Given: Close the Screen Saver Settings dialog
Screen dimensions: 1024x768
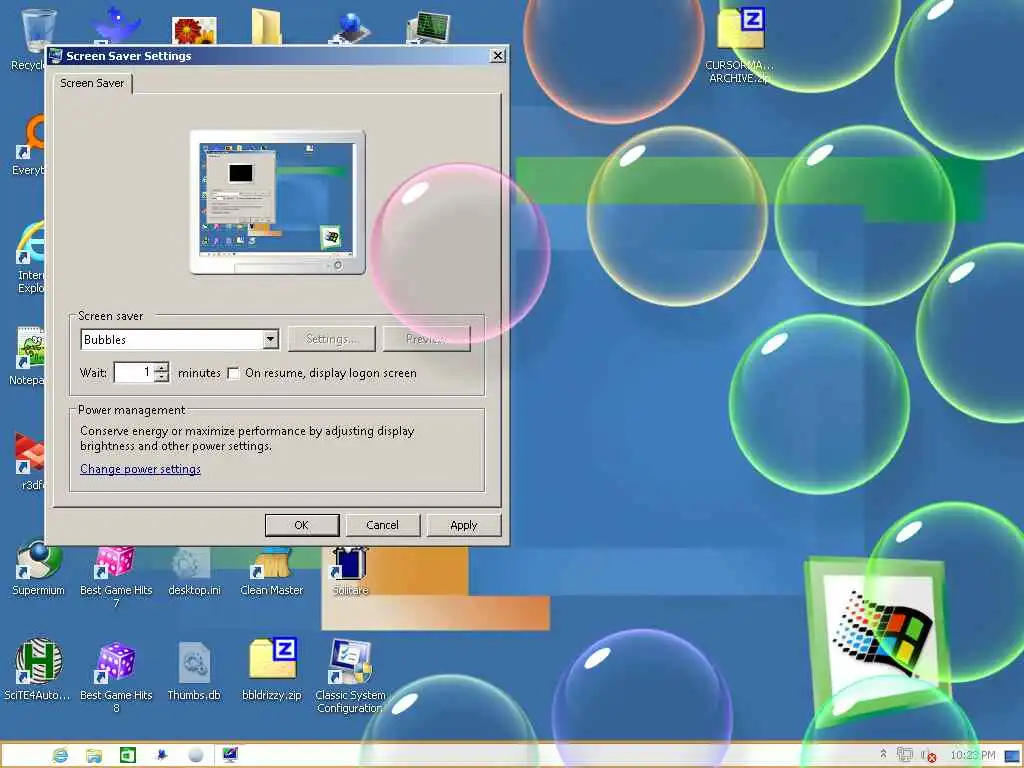Looking at the screenshot, I should (x=498, y=56).
